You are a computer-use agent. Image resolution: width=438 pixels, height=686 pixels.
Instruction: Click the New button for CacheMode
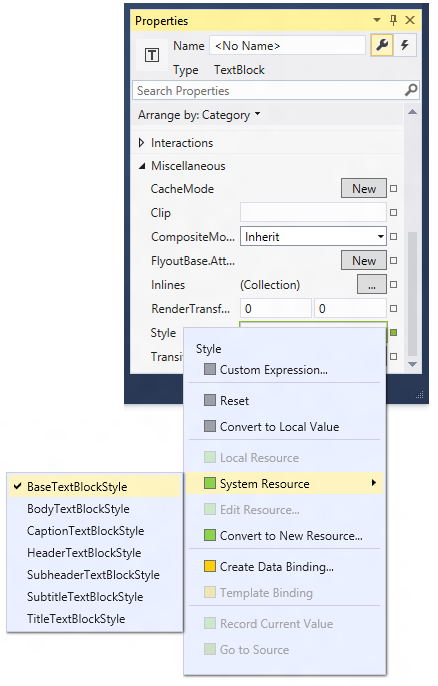[364, 189]
